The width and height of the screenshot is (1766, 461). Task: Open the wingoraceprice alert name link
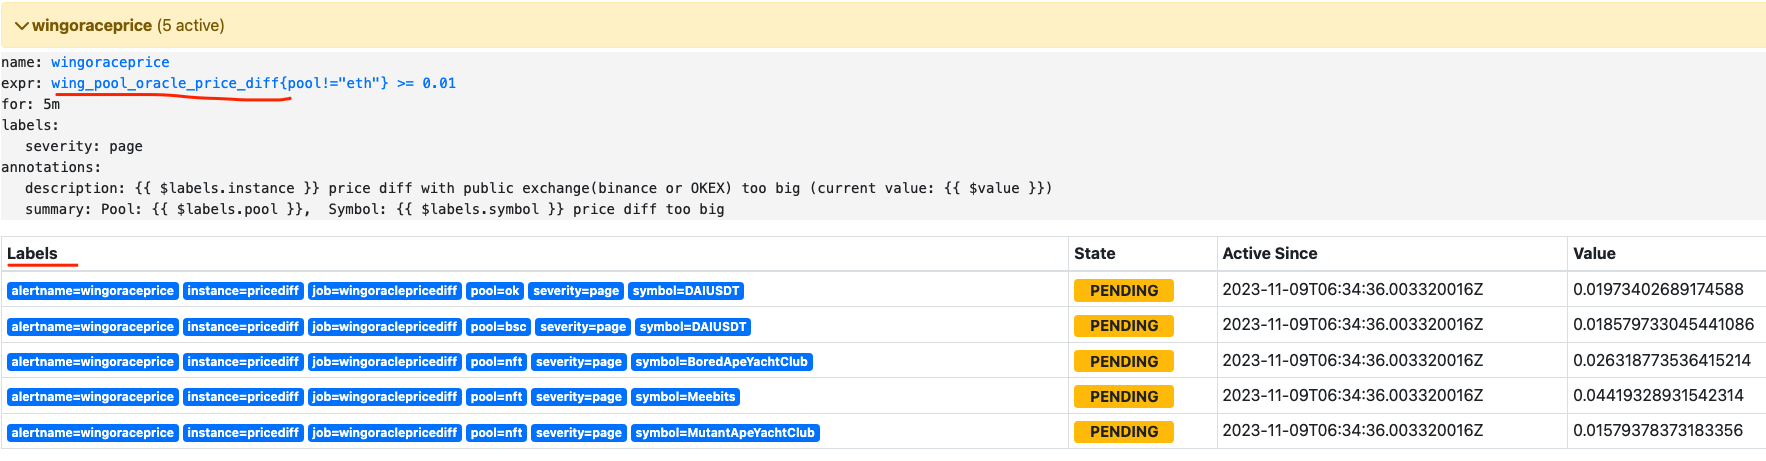(110, 62)
